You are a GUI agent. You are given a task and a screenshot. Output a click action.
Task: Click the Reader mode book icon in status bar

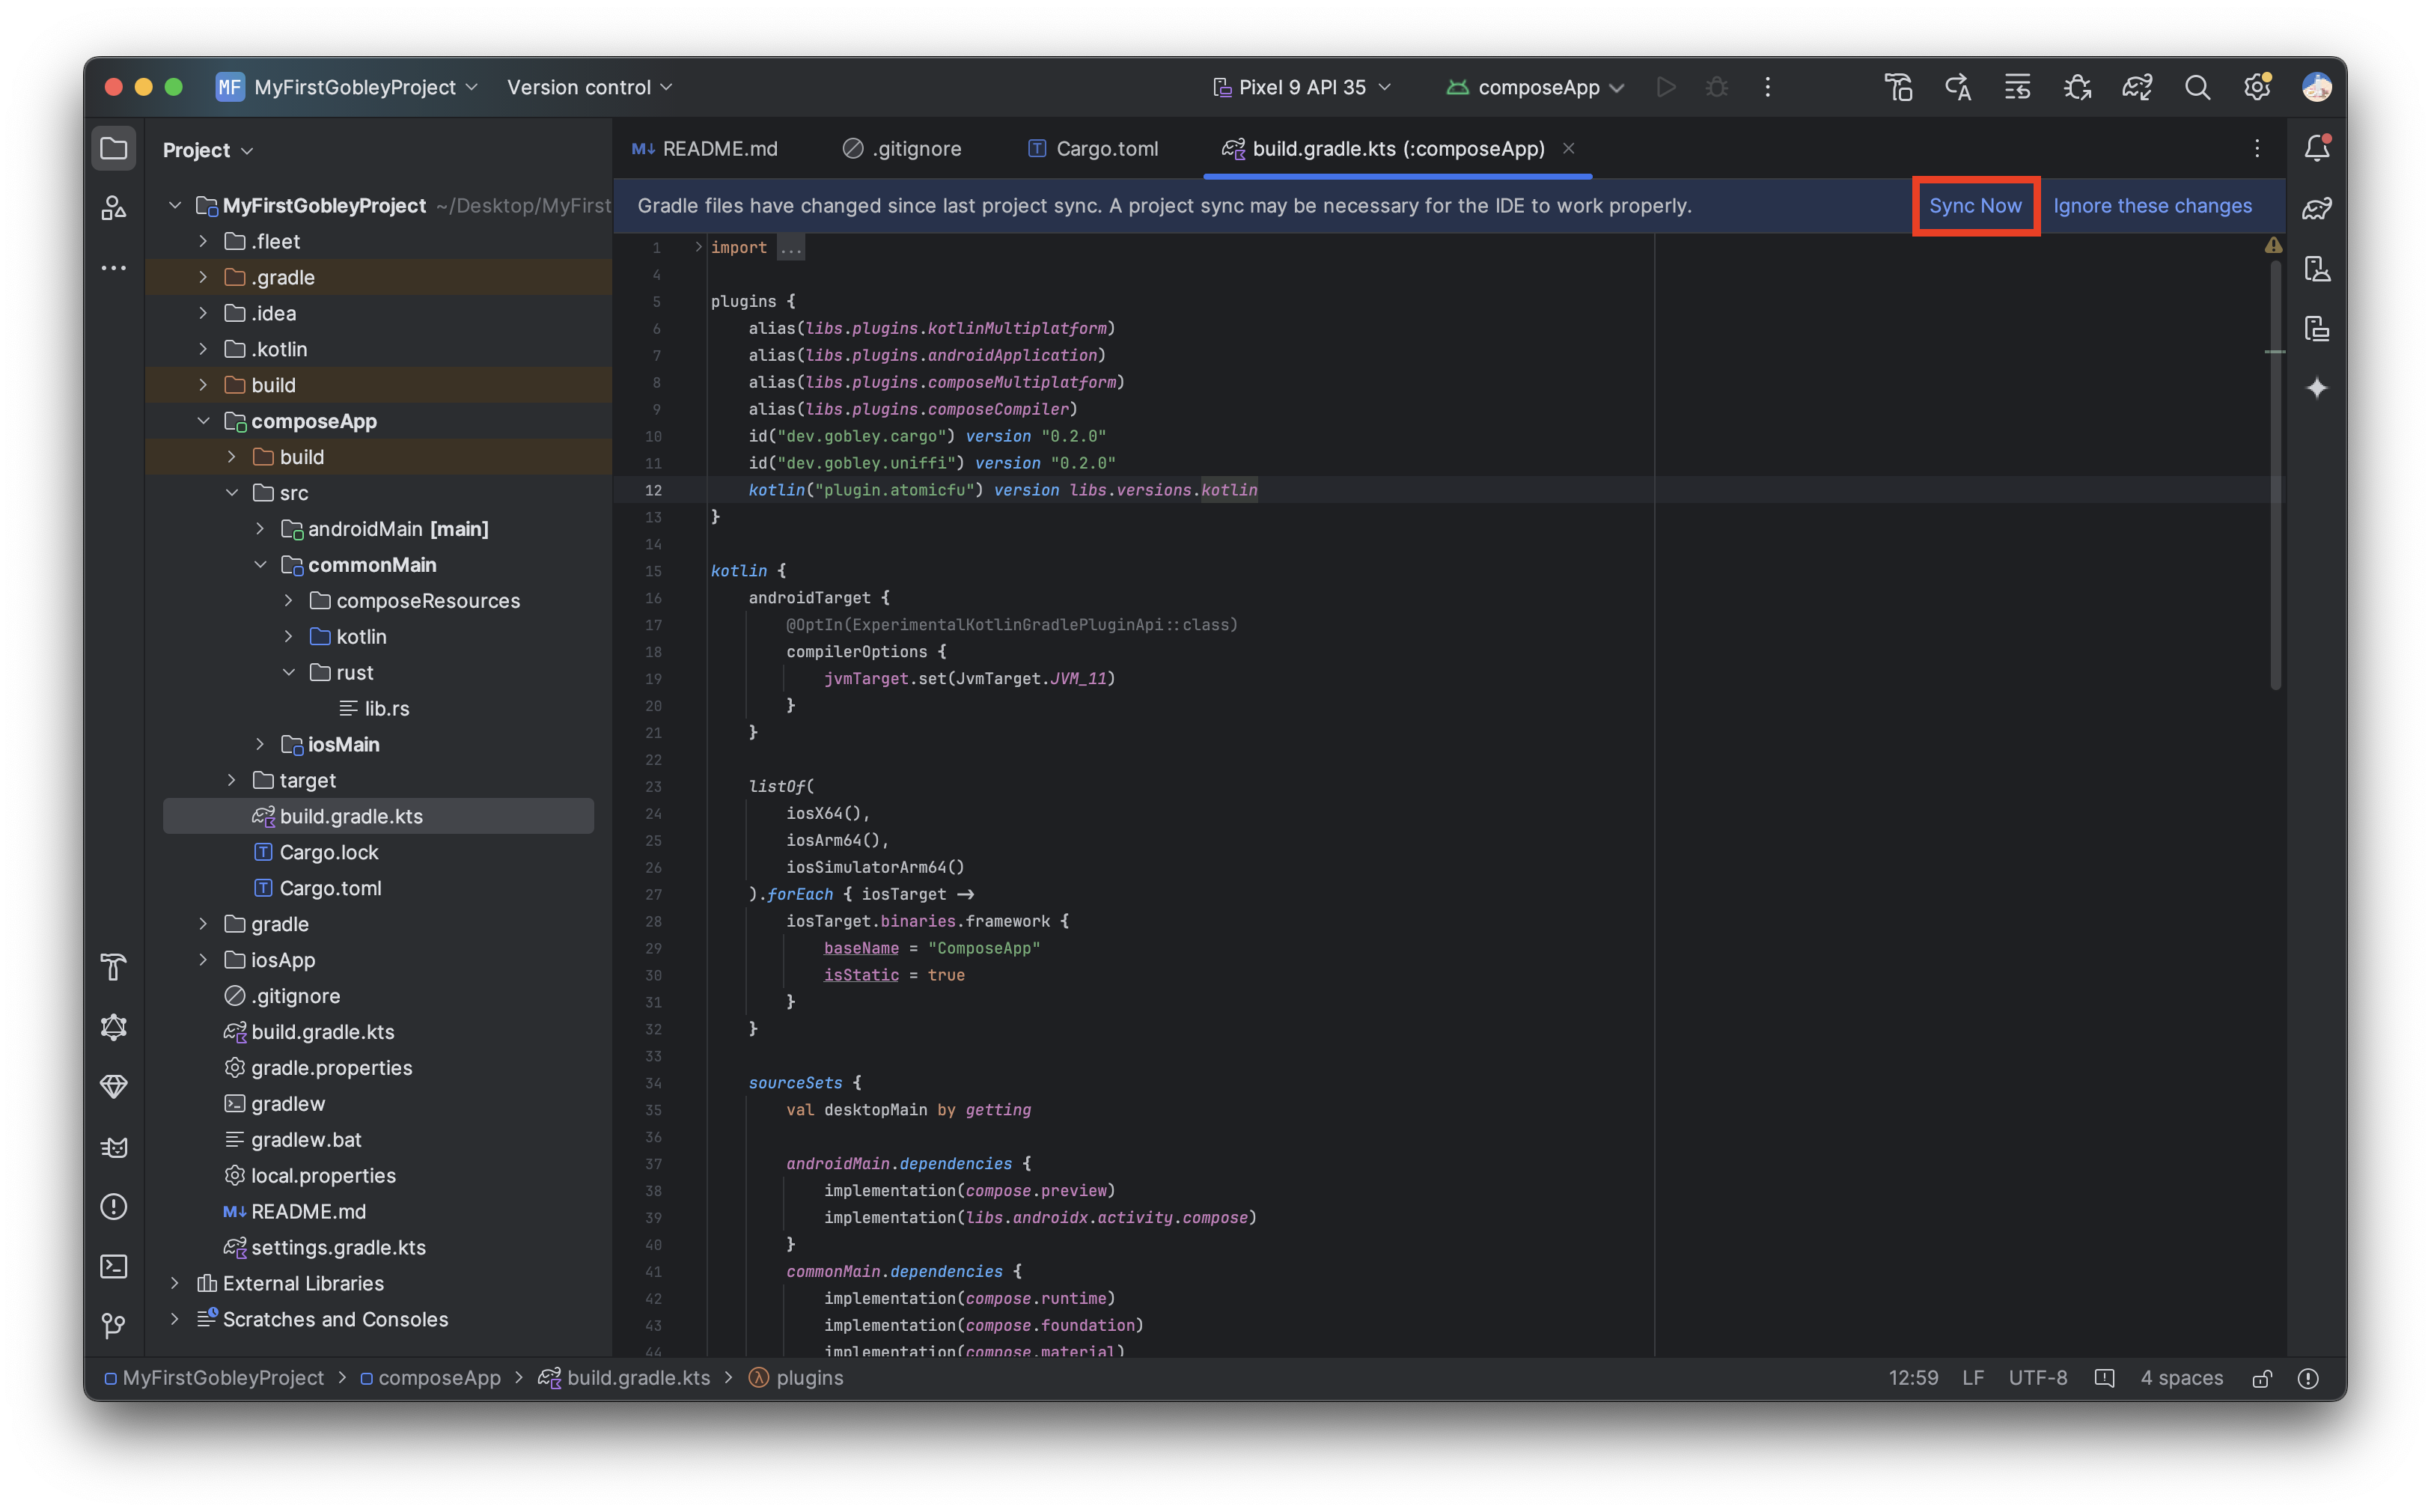coord(2104,1378)
